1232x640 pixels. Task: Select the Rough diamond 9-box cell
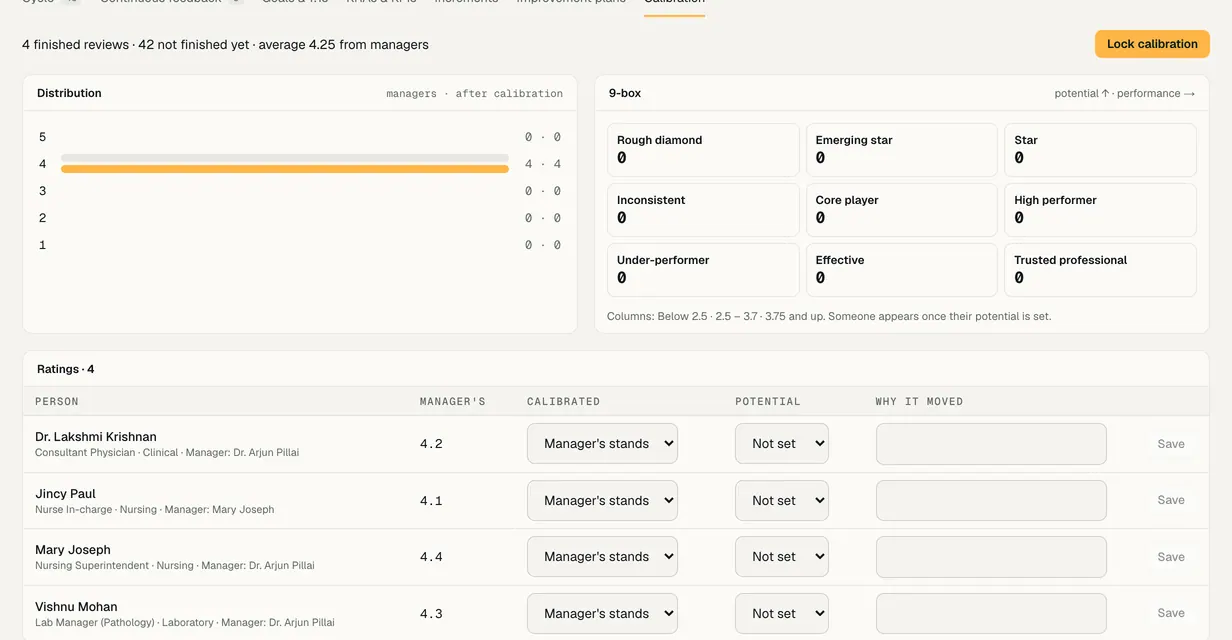click(703, 150)
